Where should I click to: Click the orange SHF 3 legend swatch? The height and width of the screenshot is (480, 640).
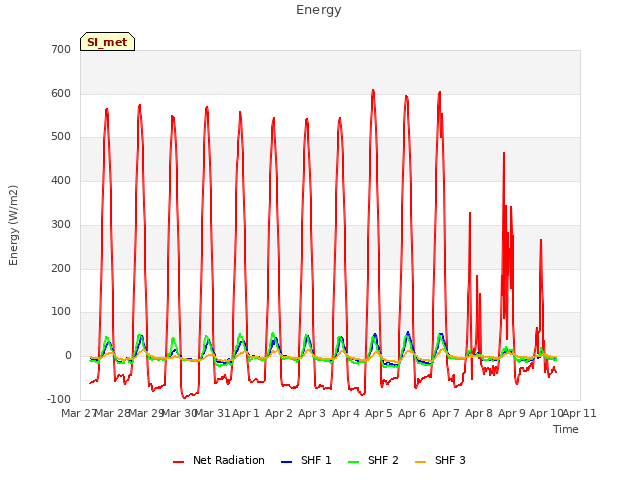point(420,462)
